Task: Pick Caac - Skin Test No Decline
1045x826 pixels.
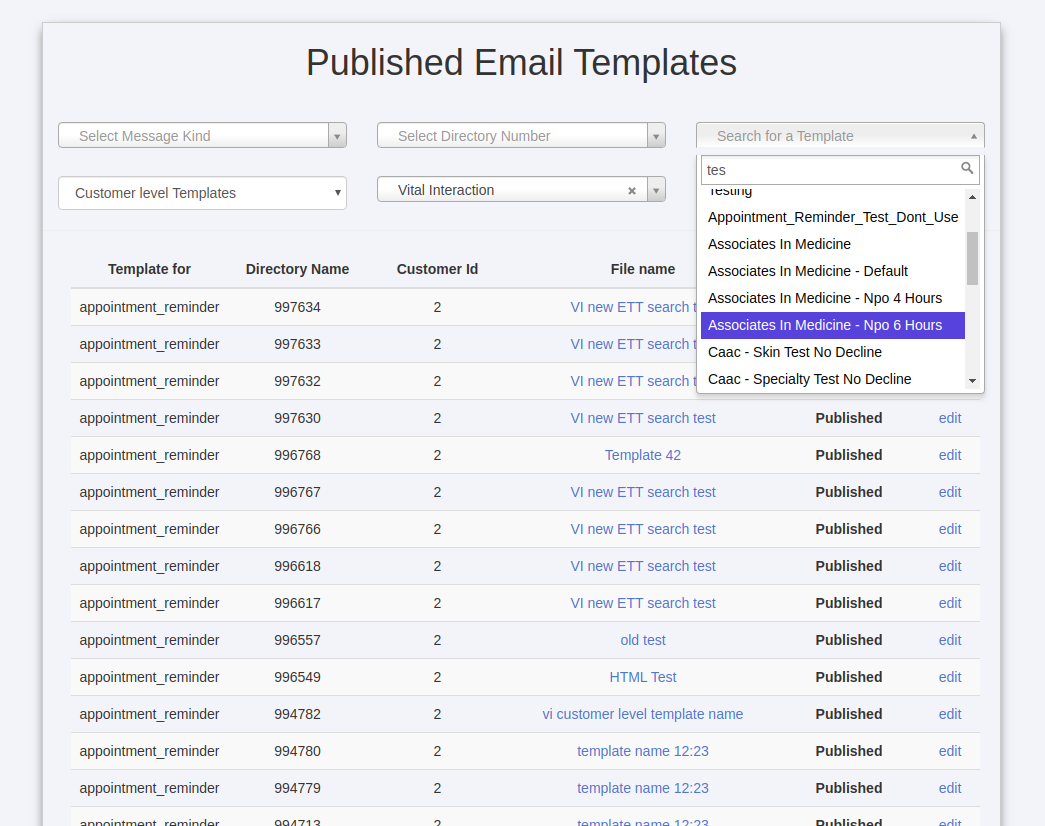Action: [832, 352]
